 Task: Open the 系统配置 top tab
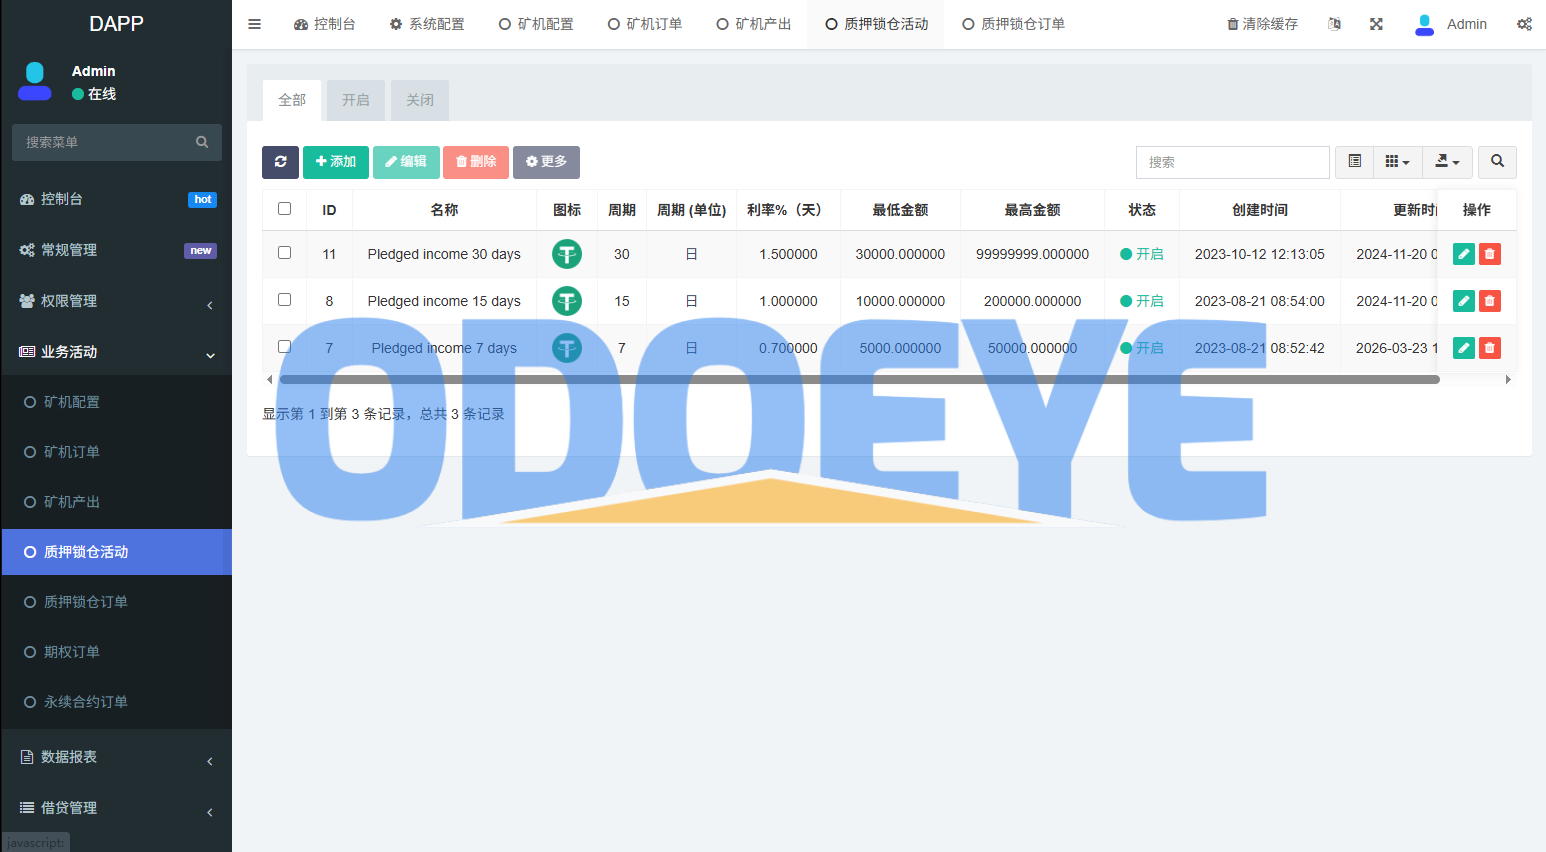coord(427,24)
